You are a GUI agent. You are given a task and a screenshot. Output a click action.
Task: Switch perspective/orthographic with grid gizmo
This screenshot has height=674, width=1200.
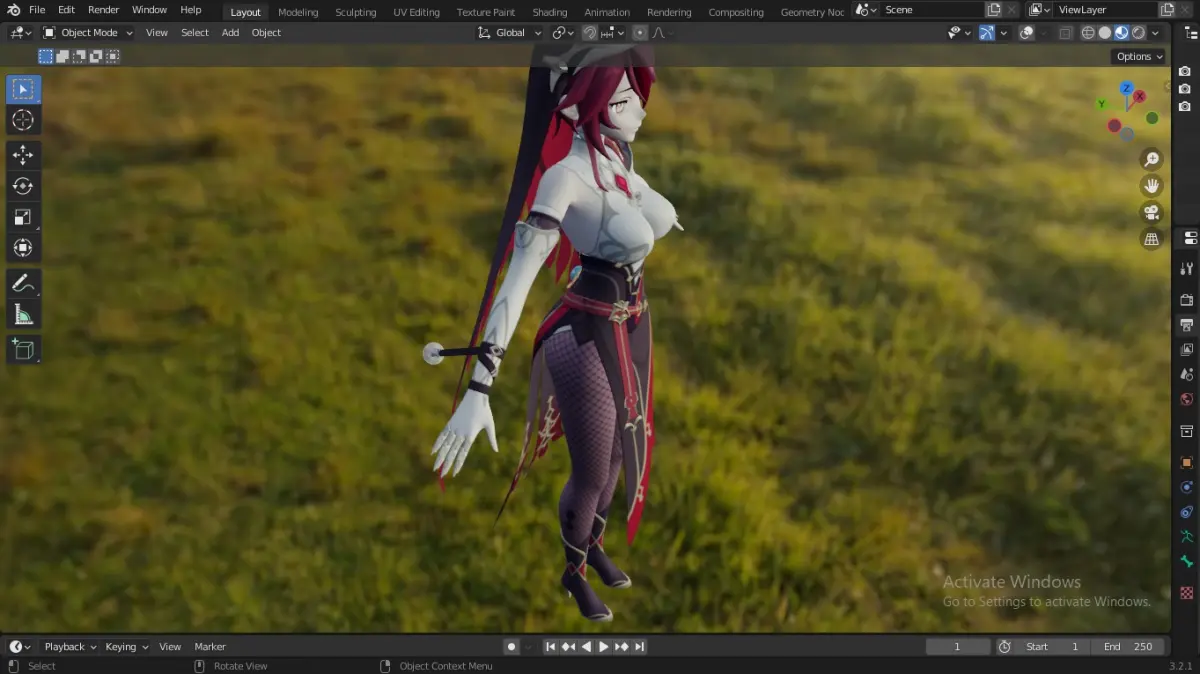(x=1152, y=239)
